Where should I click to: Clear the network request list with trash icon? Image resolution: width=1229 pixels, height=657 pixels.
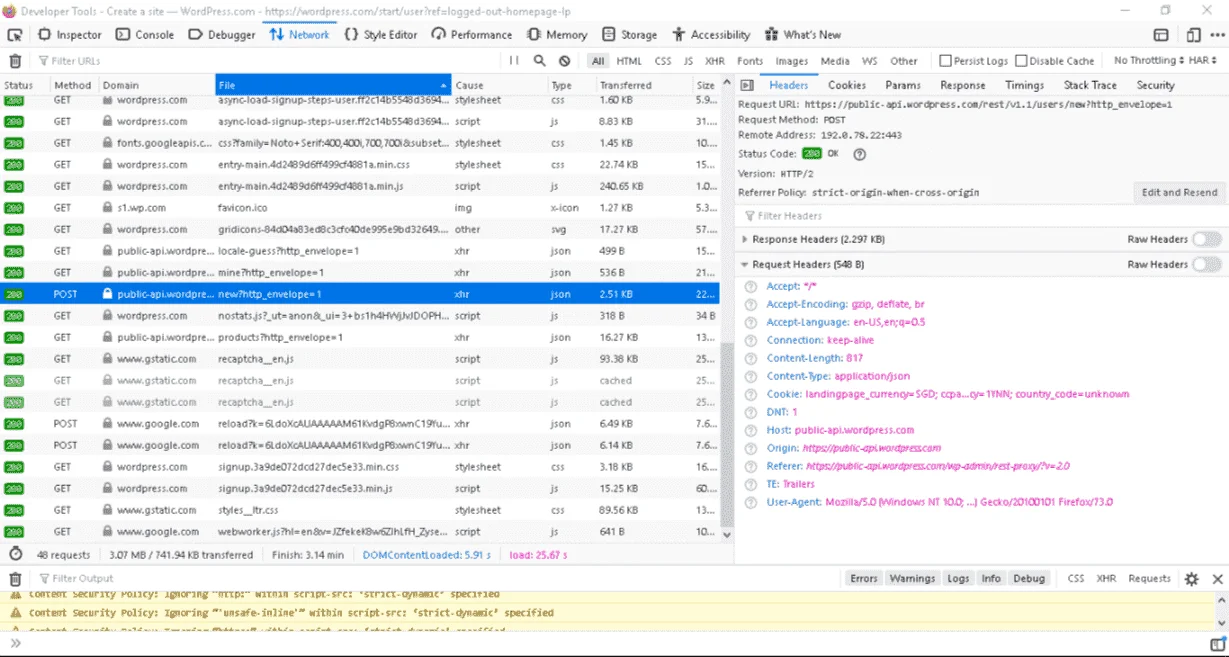15,61
